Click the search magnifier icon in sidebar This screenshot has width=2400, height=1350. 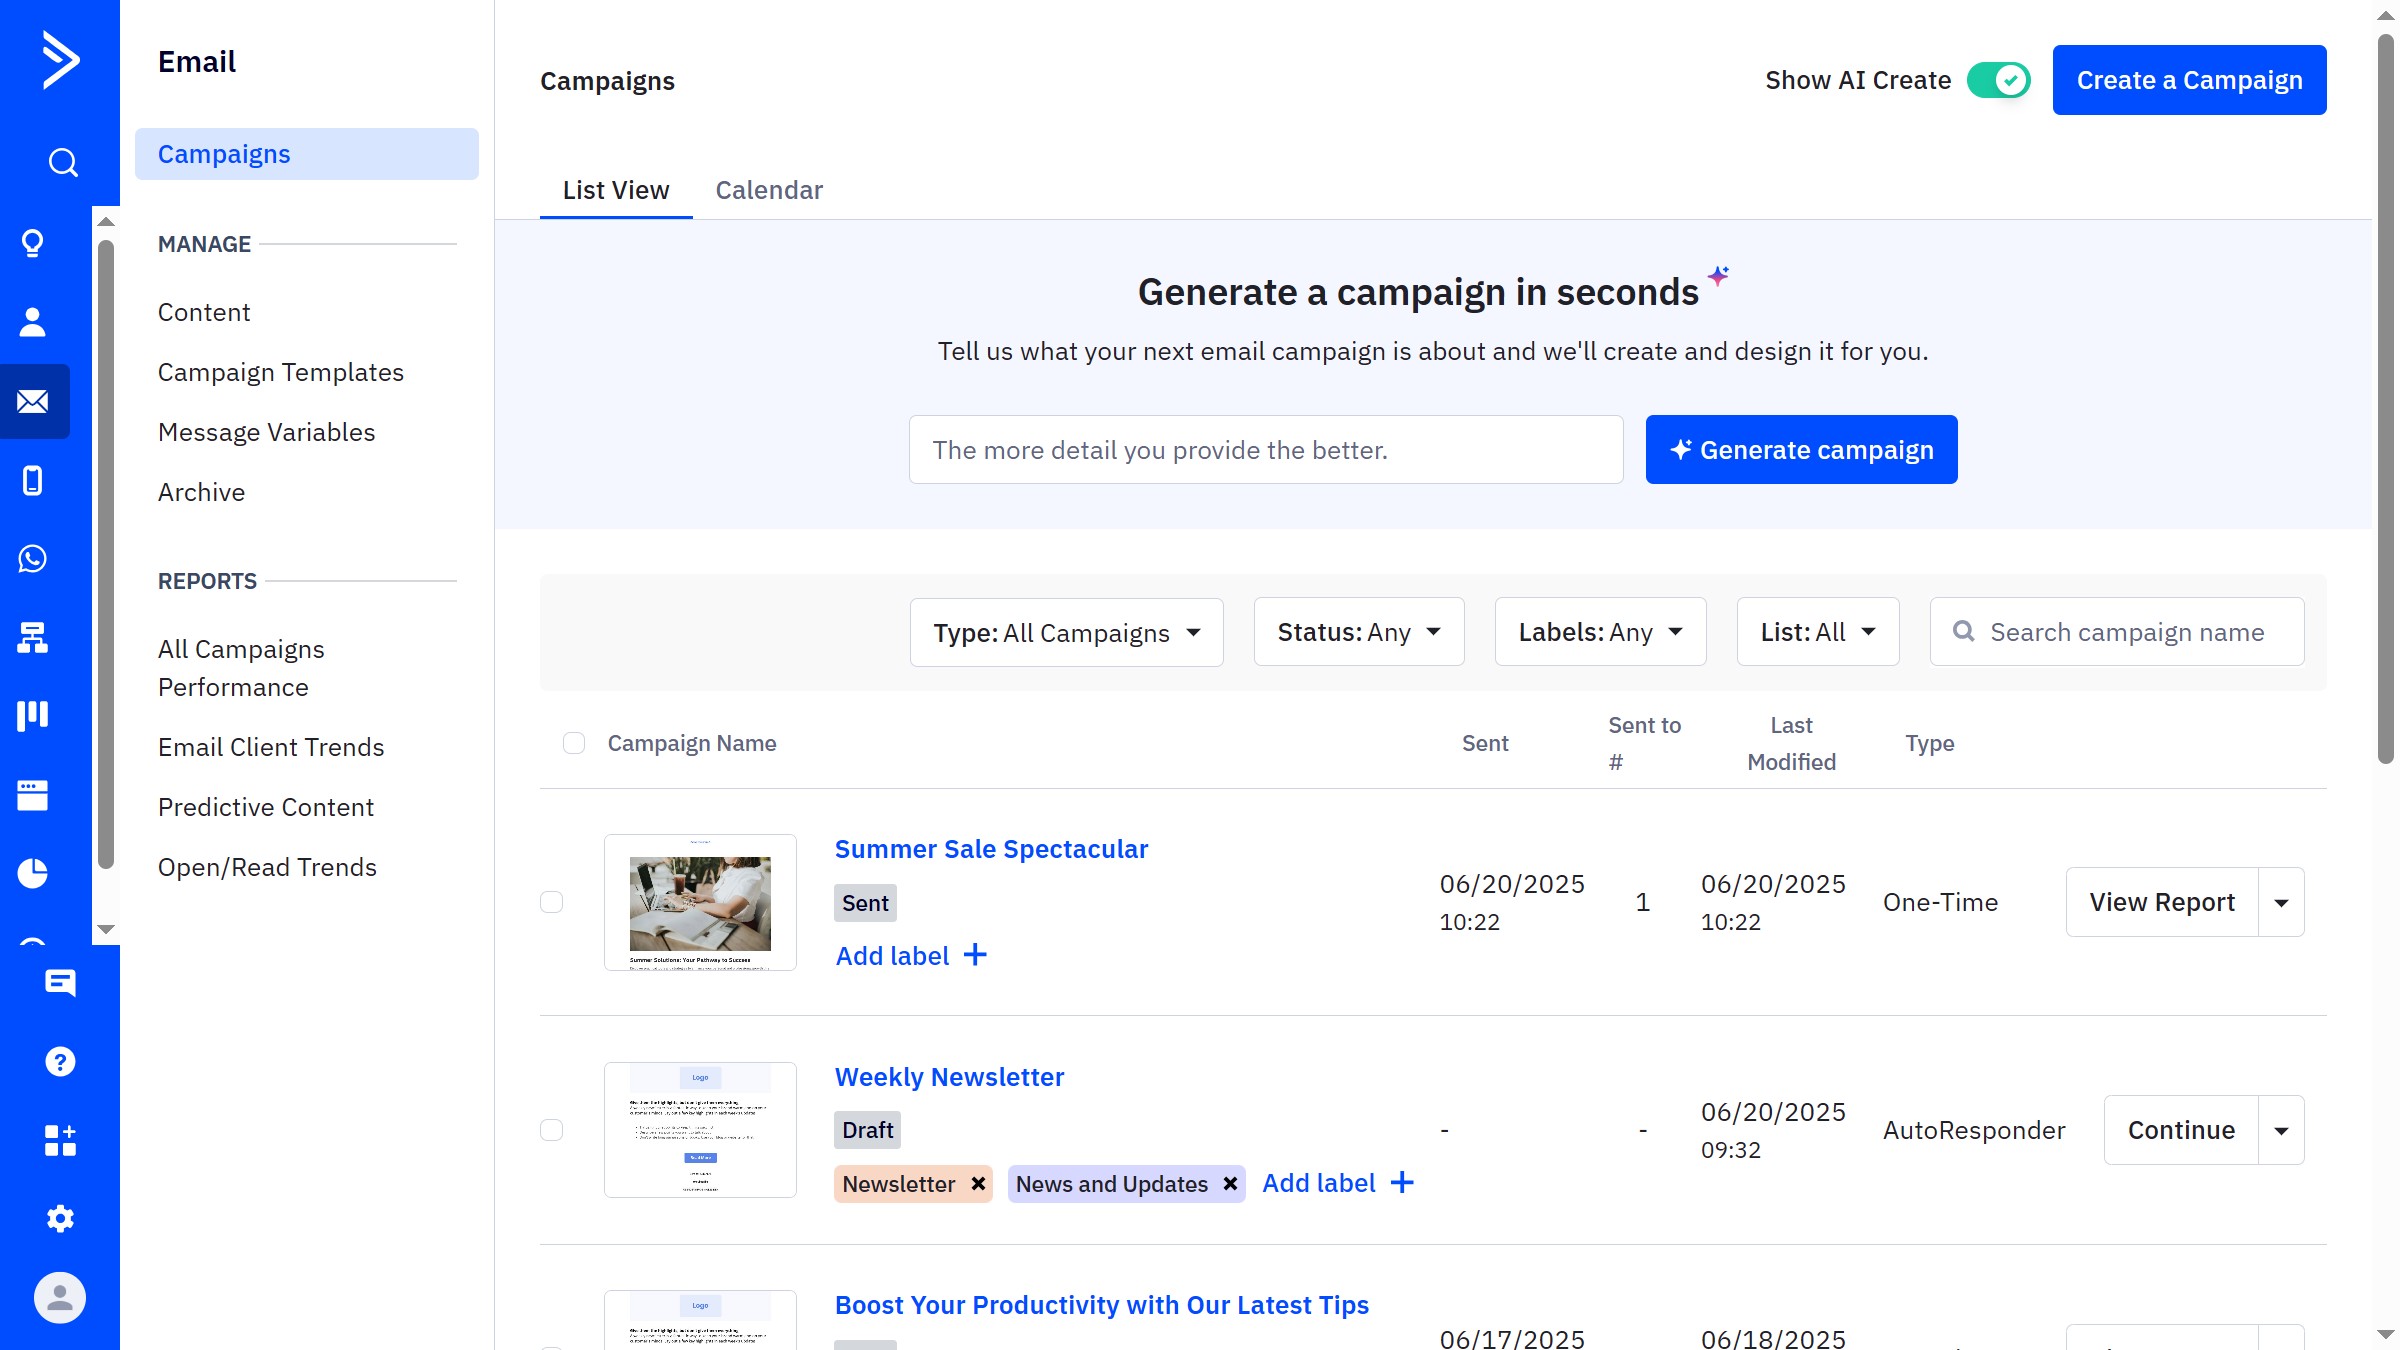tap(62, 162)
